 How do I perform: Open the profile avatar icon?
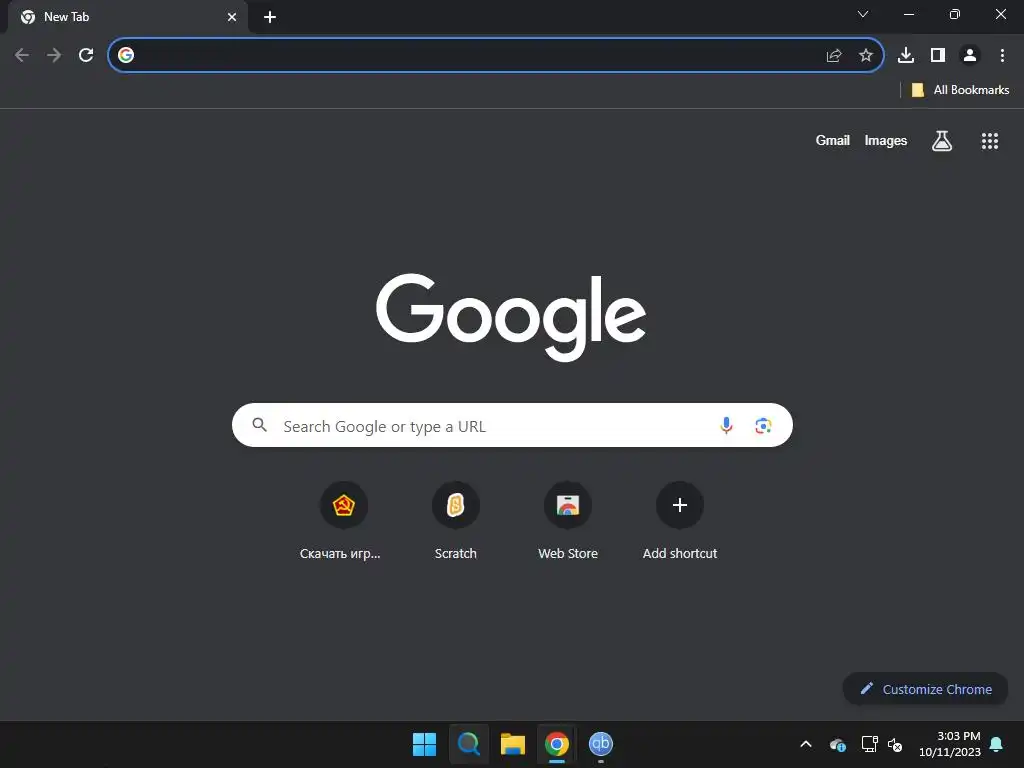(x=970, y=56)
